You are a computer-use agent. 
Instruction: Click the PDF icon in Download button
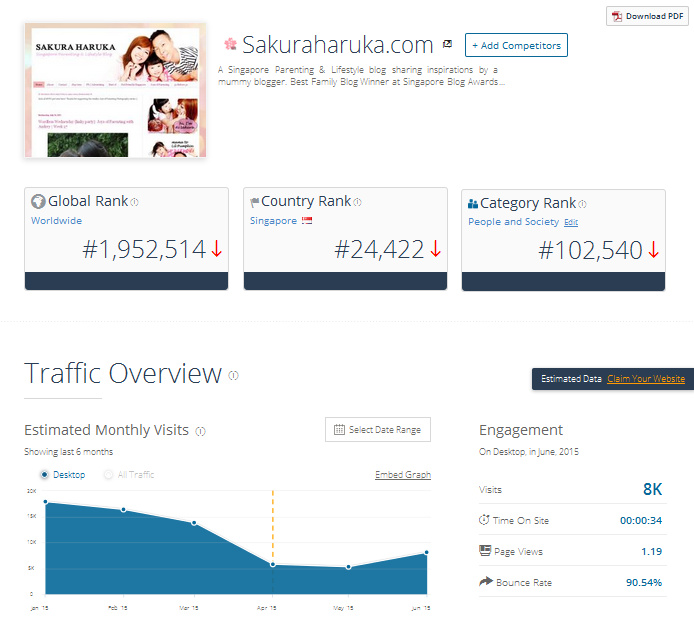[617, 17]
